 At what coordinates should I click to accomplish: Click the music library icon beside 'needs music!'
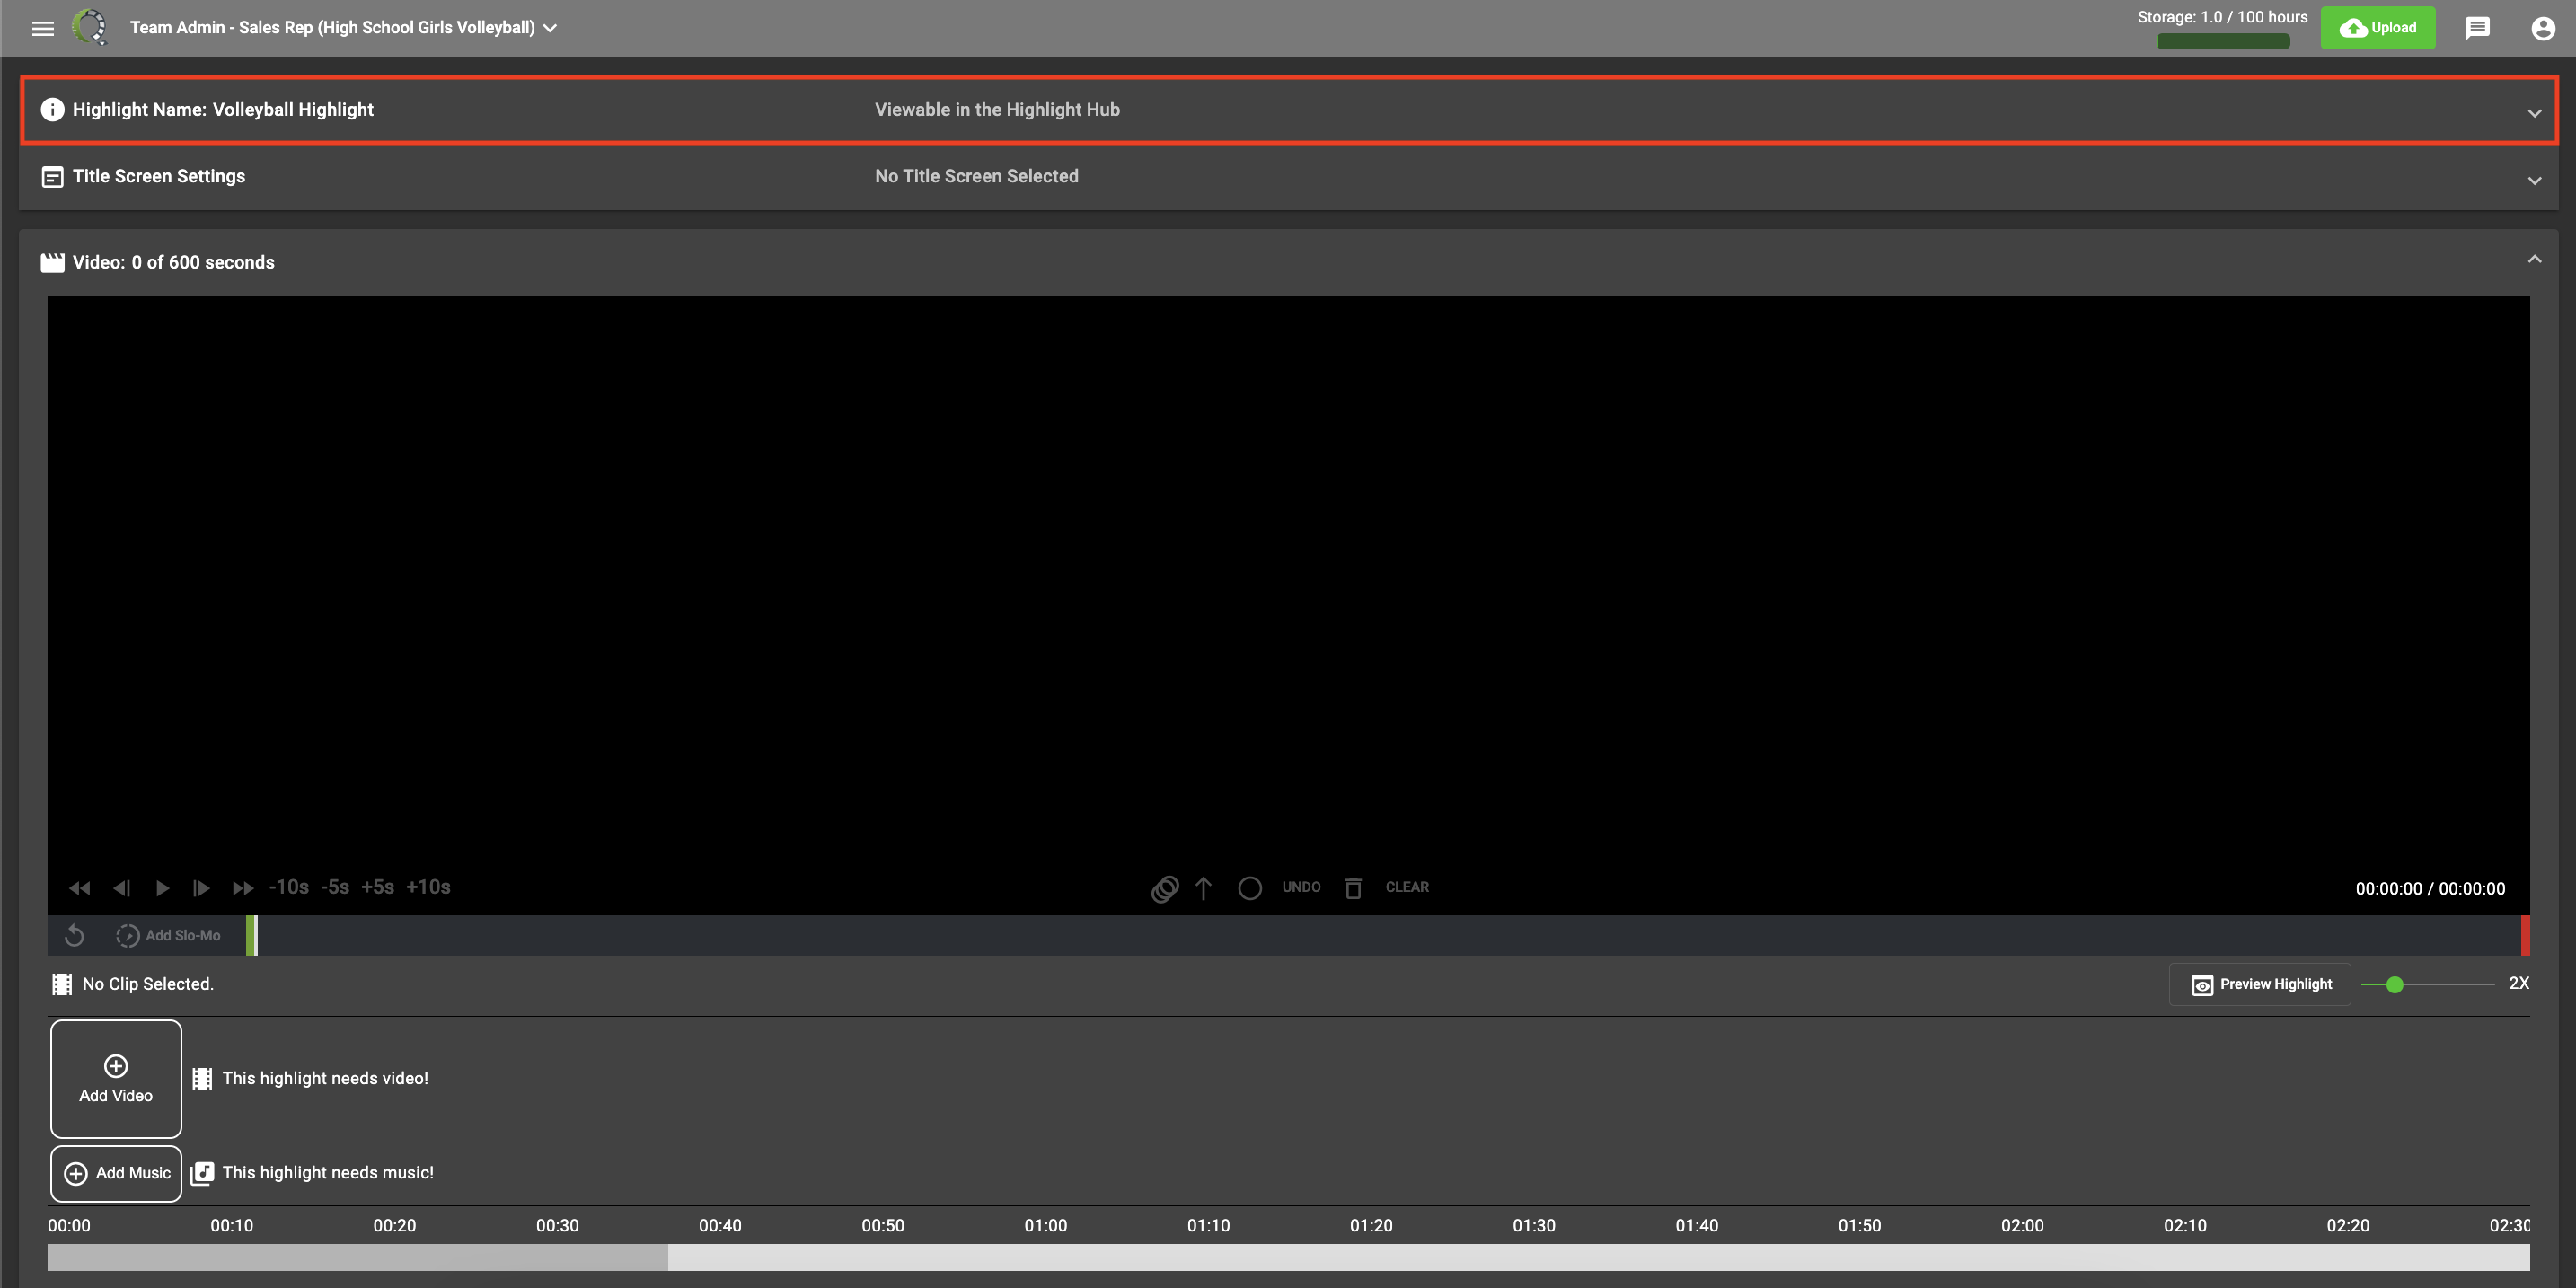(202, 1173)
